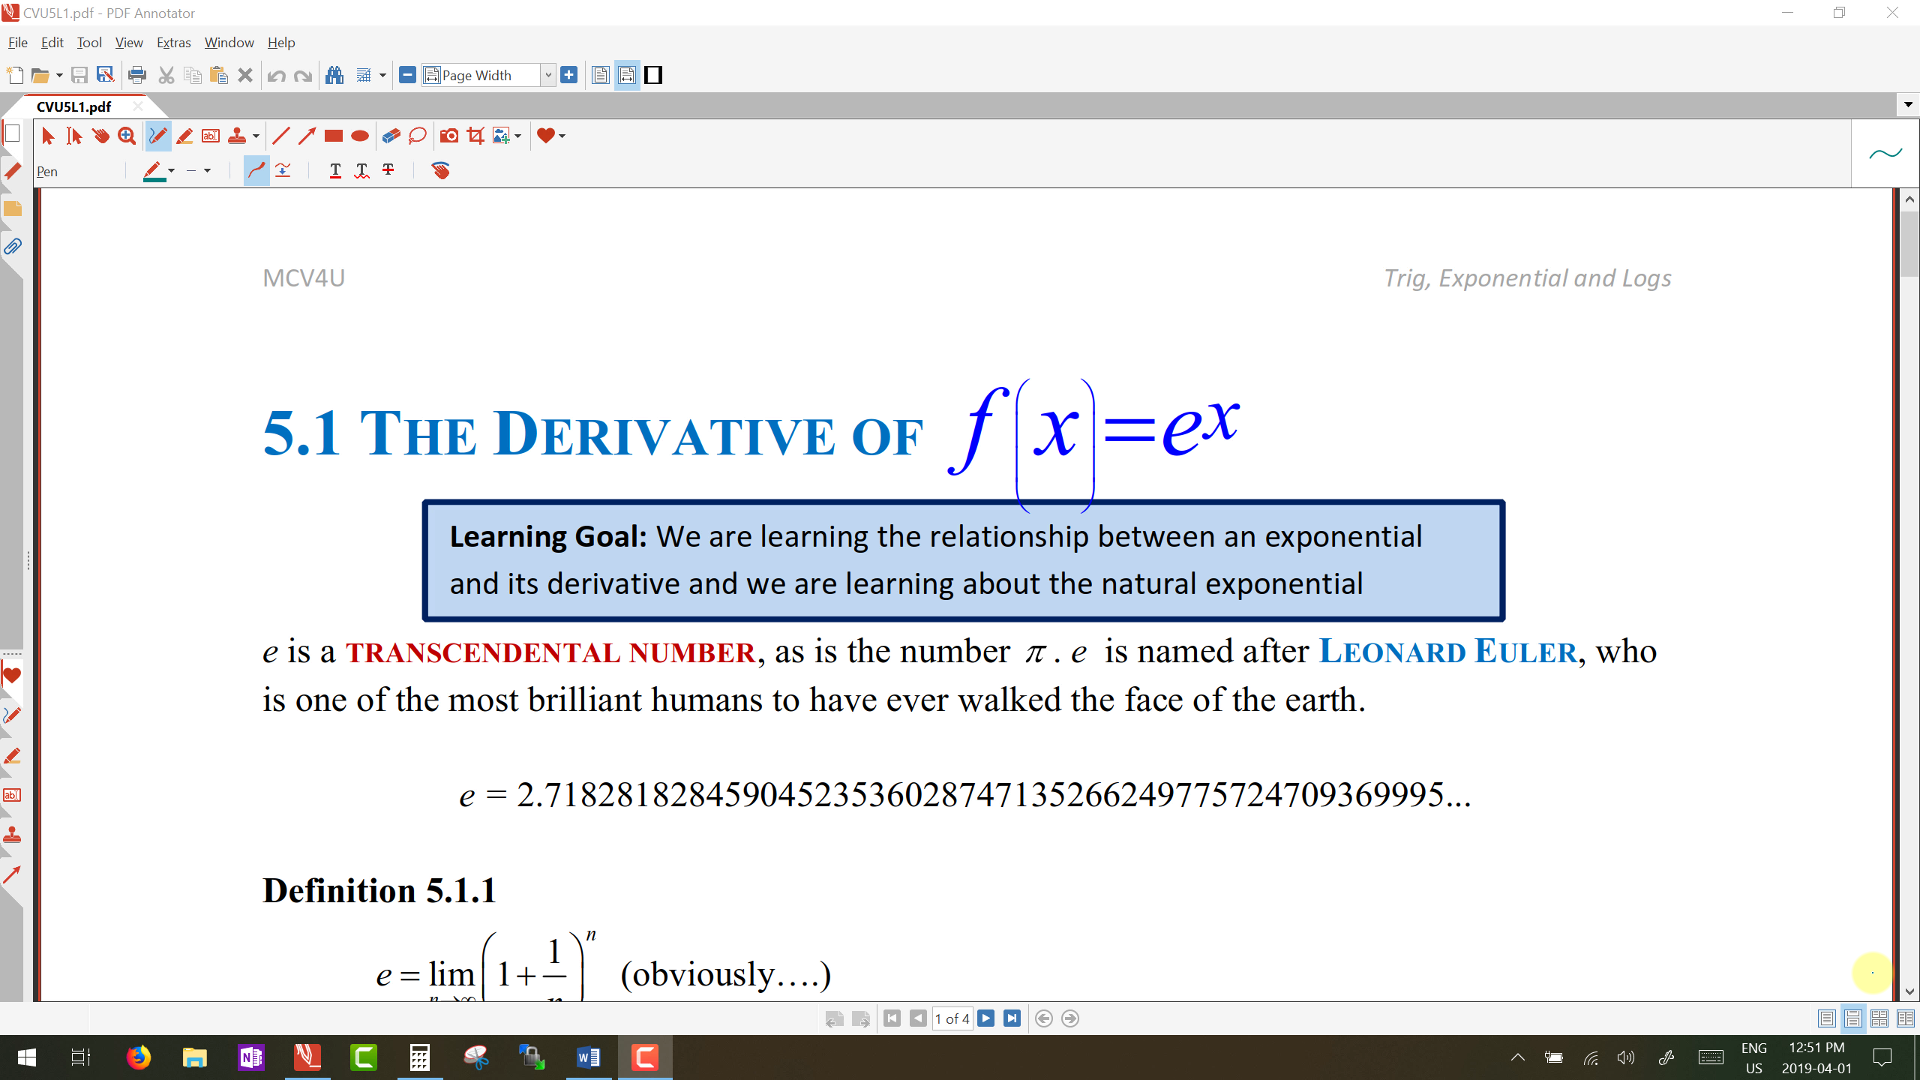Jump to the last page
This screenshot has width=1920, height=1080.
click(x=1012, y=1018)
